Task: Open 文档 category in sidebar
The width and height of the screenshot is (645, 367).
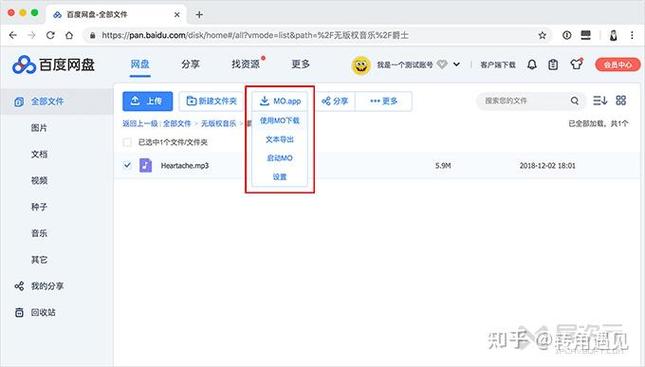Action: [39, 154]
